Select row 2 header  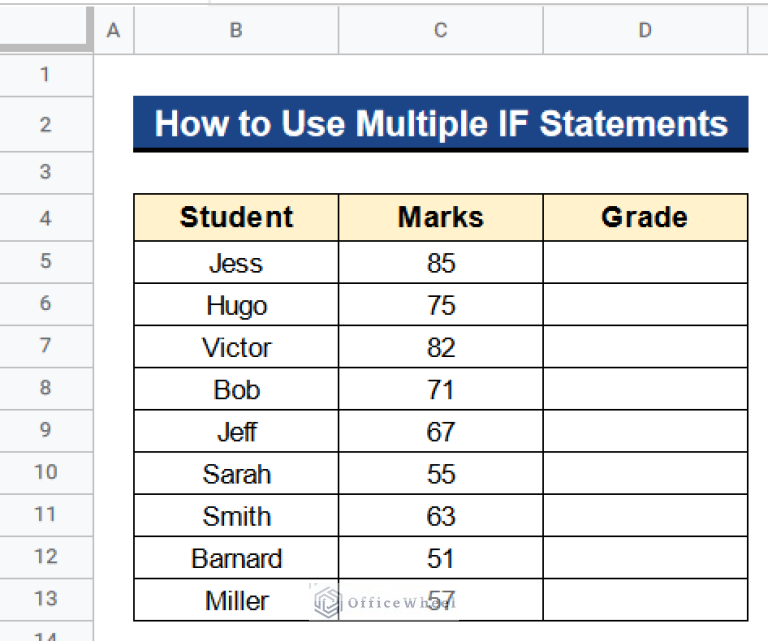tap(46, 124)
